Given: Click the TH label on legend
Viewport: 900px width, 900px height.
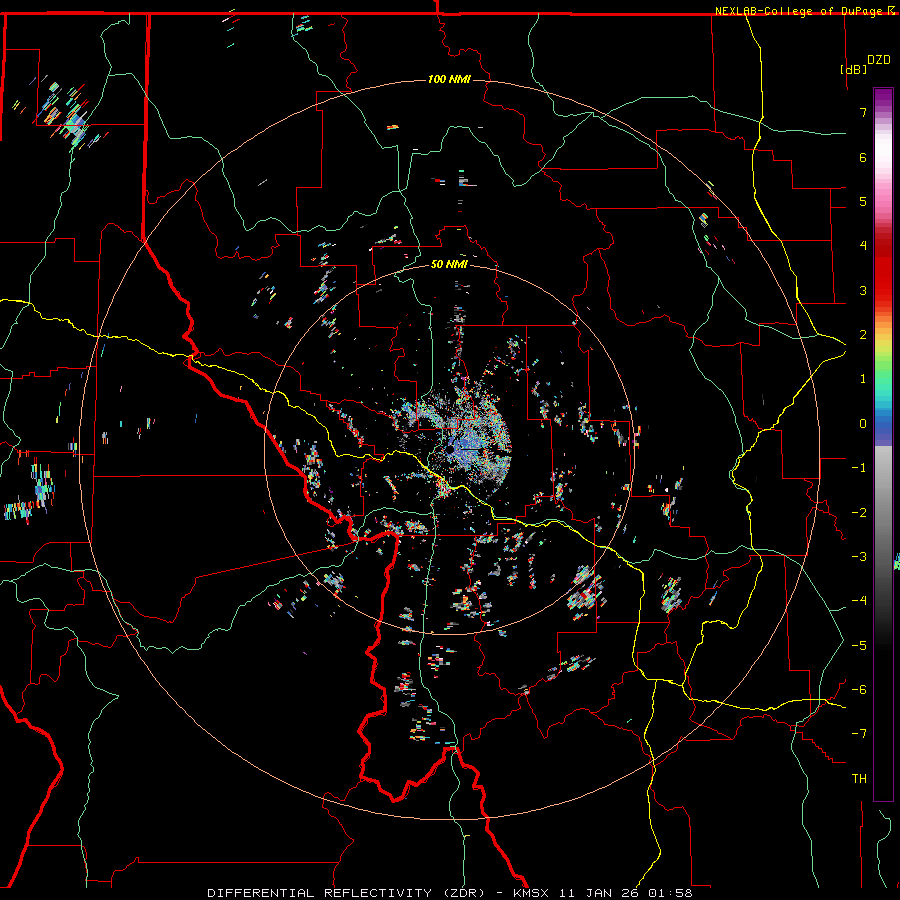Looking at the screenshot, I should pos(859,779).
